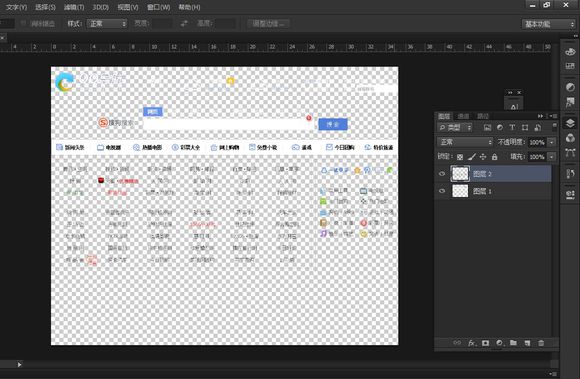
Task: Open the 窗口(W) menu
Action: coord(158,7)
